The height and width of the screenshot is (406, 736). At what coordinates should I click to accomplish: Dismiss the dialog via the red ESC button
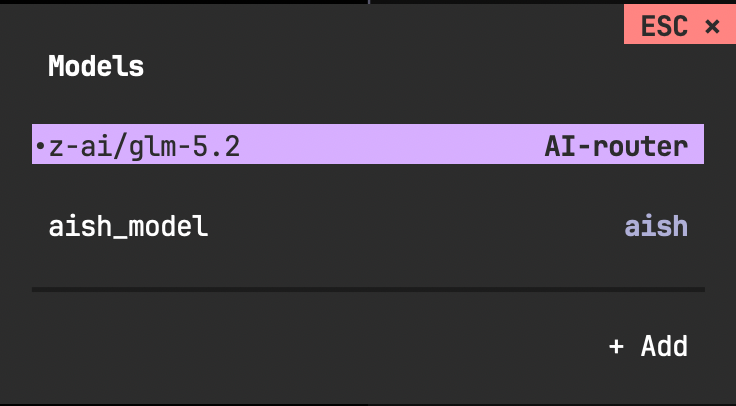[x=680, y=24]
